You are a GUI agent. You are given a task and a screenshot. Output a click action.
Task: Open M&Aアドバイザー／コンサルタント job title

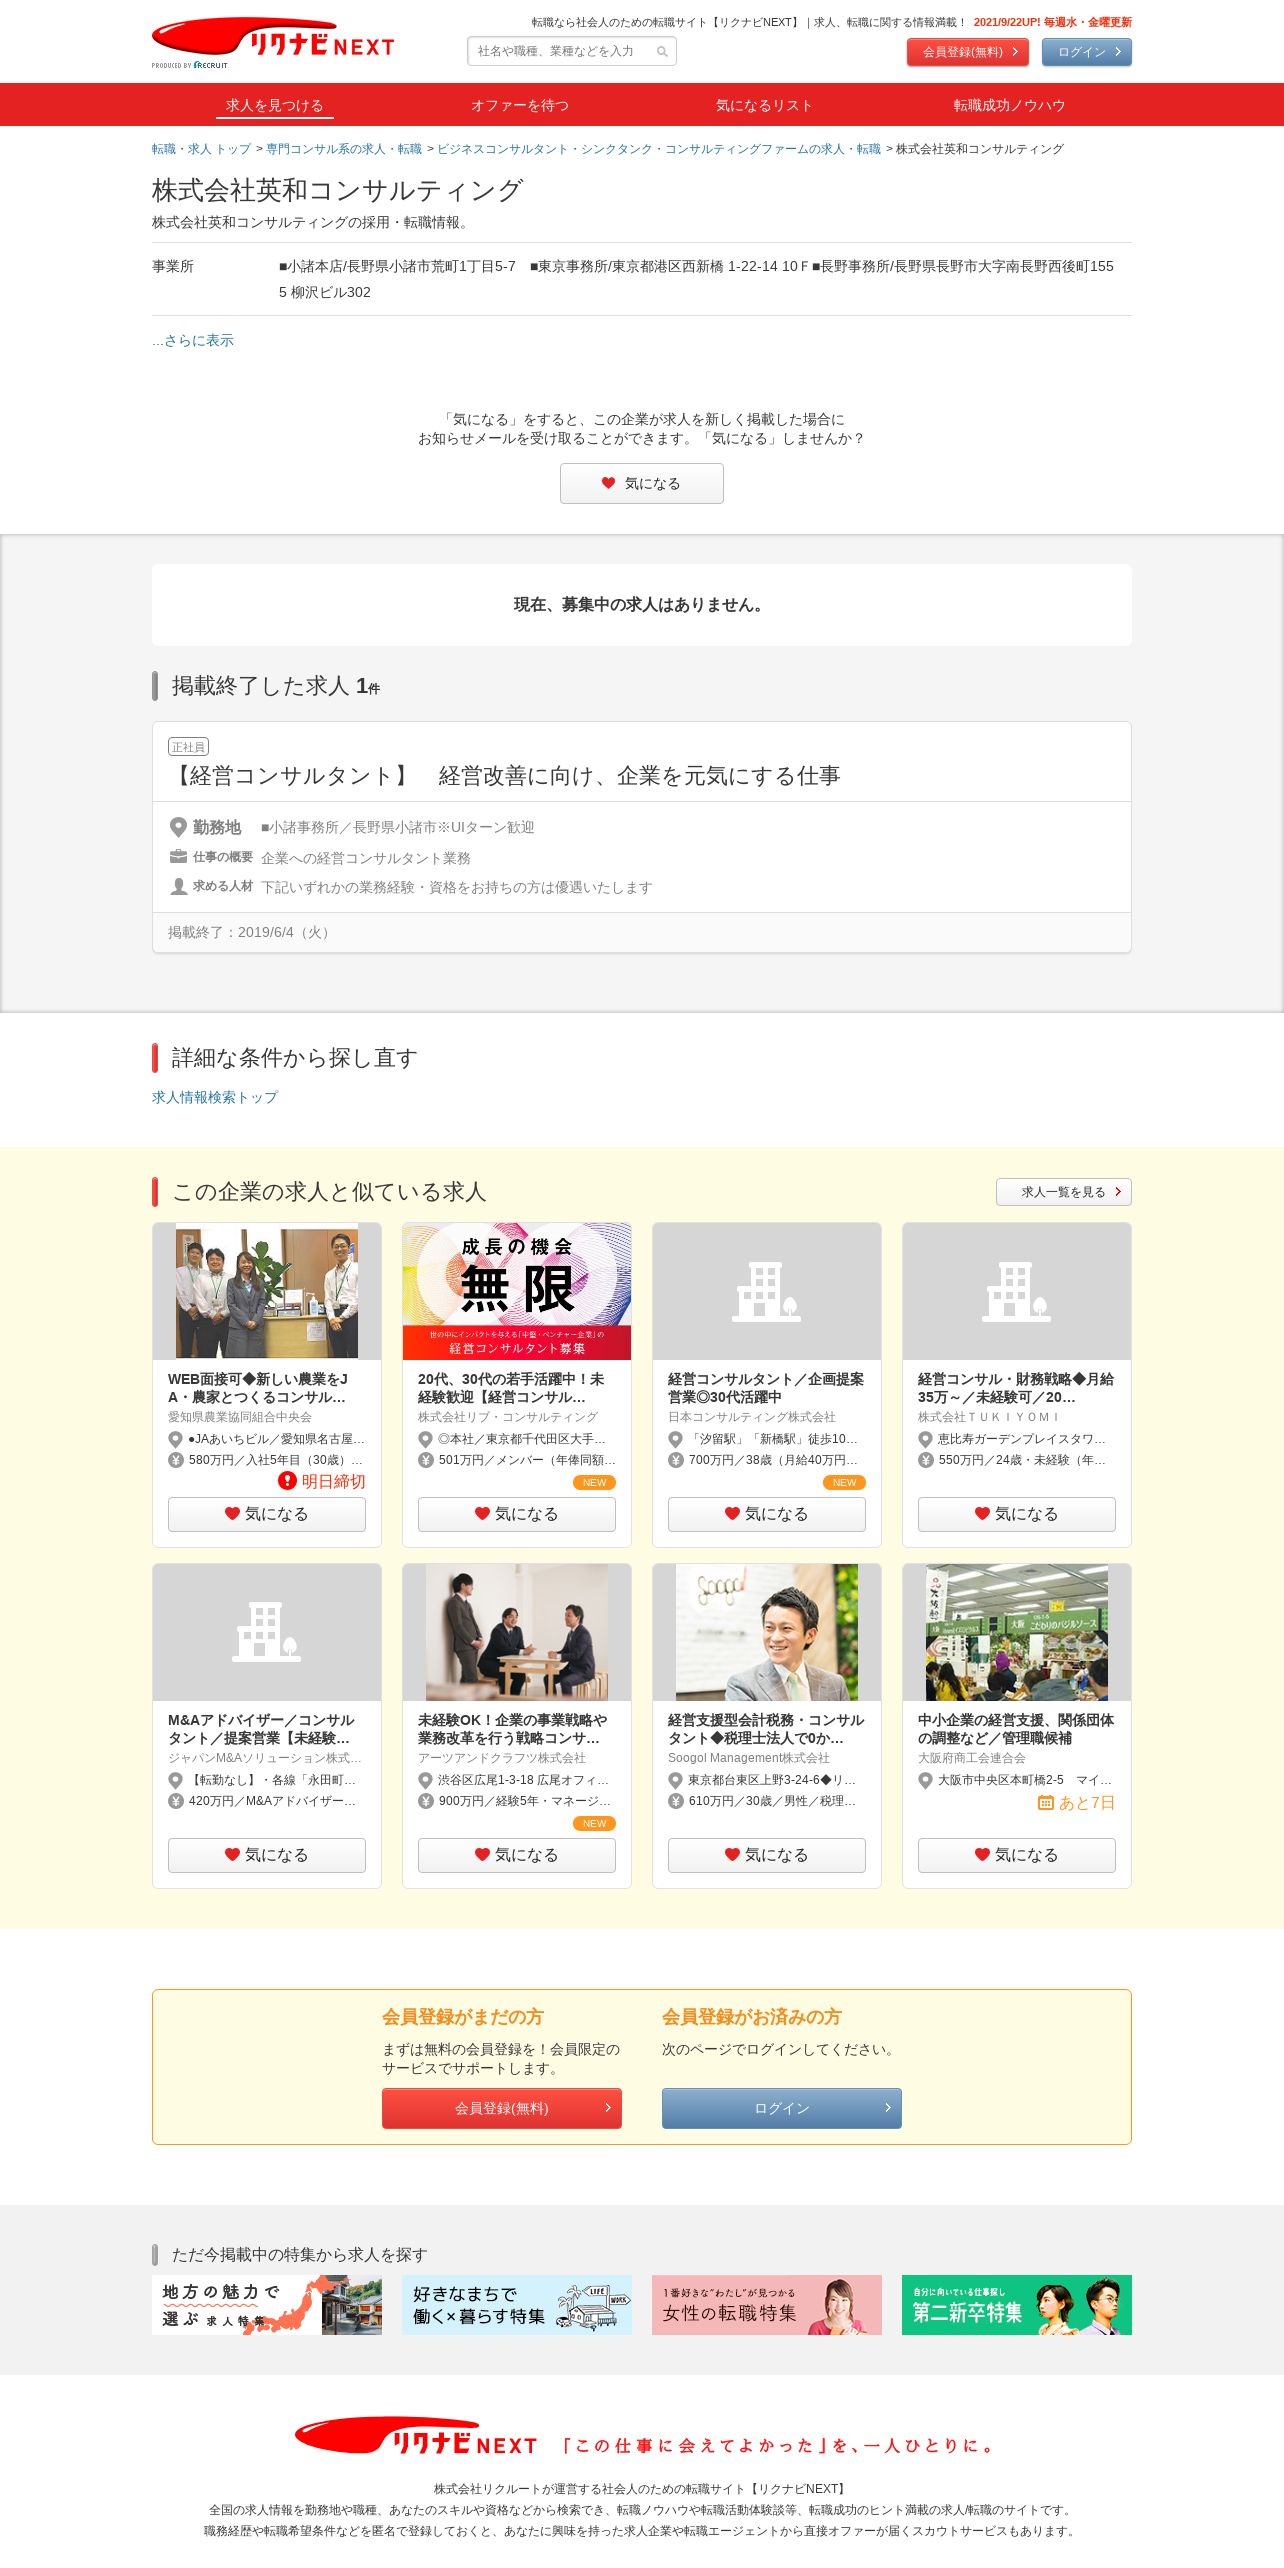coord(261,1729)
